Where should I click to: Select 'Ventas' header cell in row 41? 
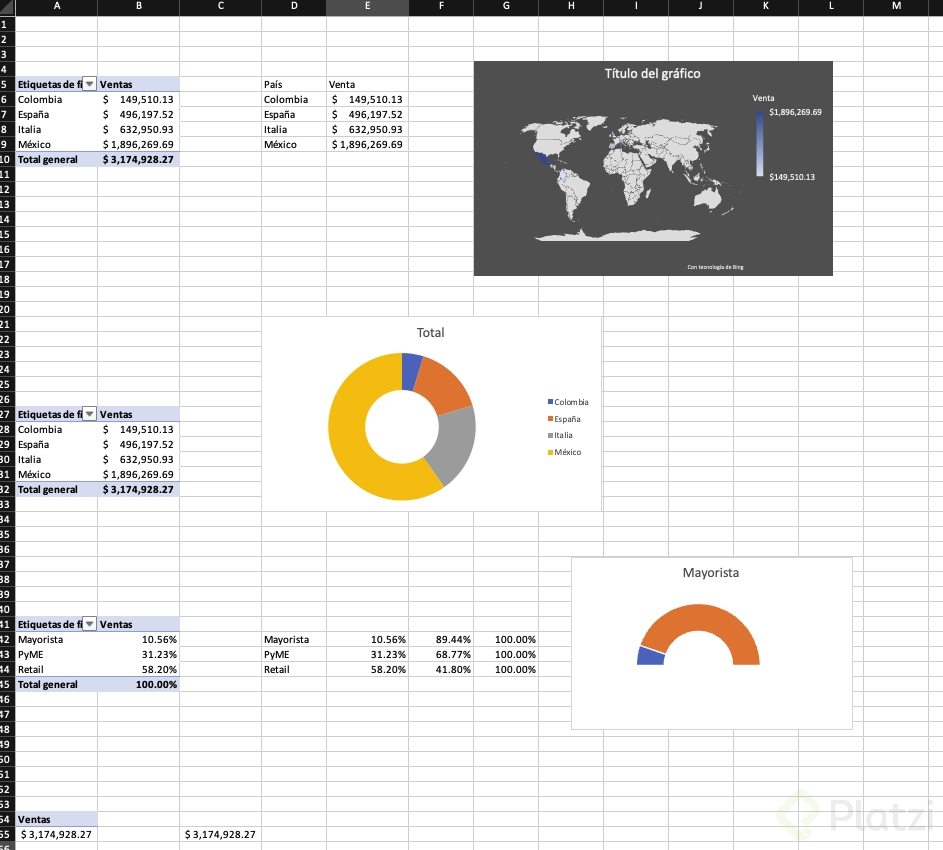138,624
